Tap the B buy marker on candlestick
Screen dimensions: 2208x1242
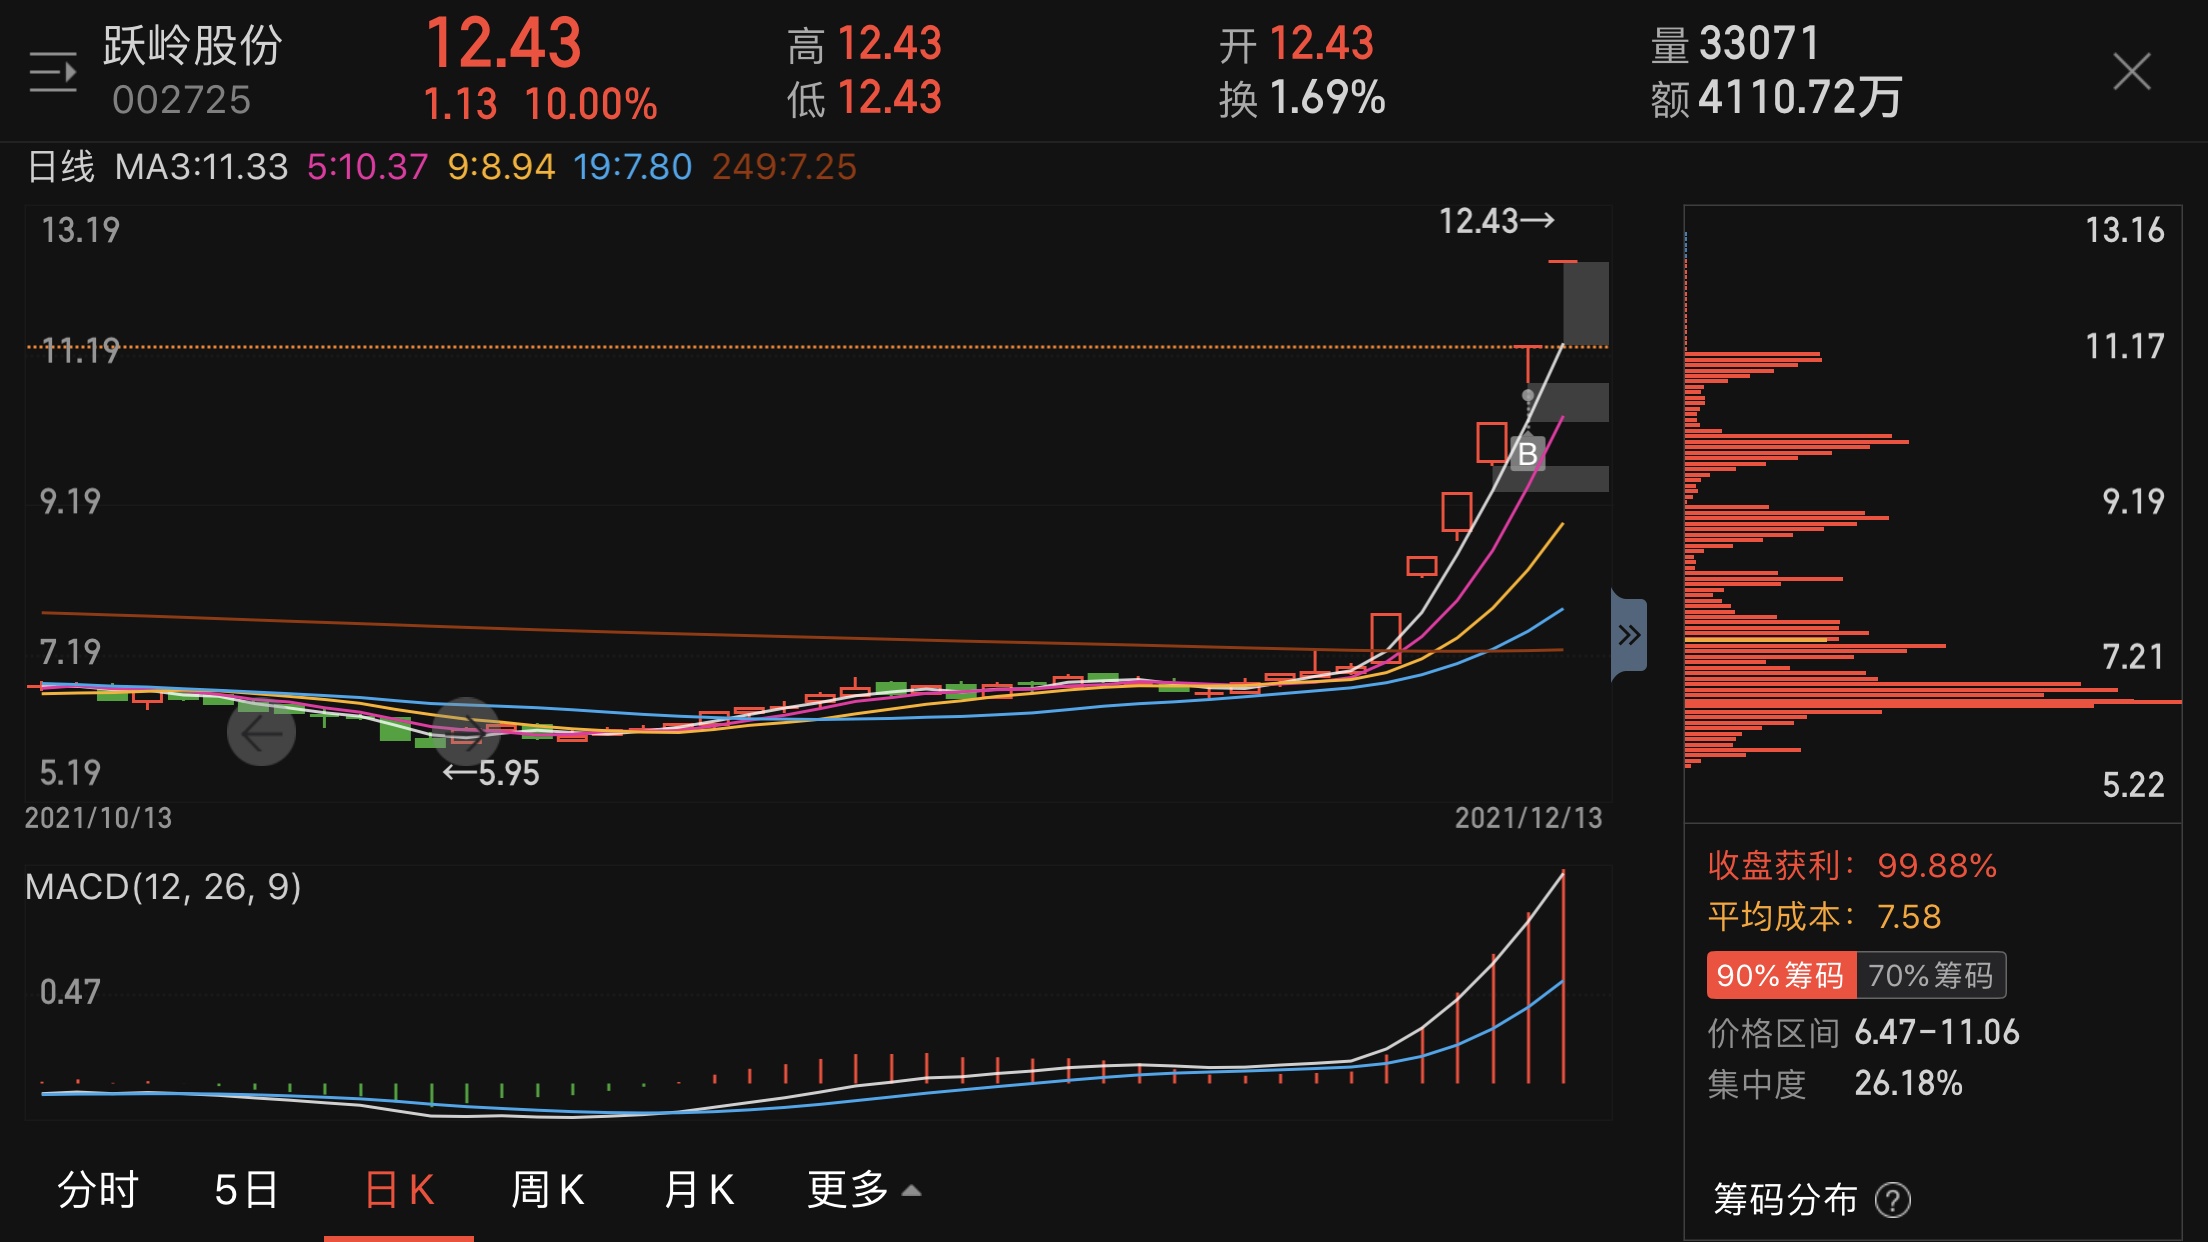tap(1527, 454)
